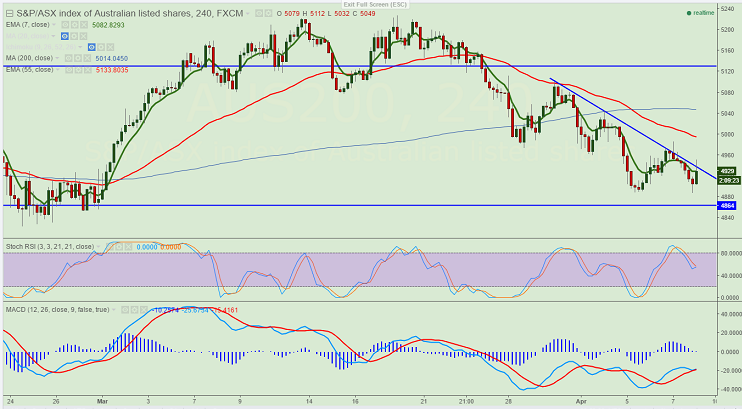Show the hidden MA (20, close) indicator
This screenshot has width=742, height=409.
pos(65,36)
